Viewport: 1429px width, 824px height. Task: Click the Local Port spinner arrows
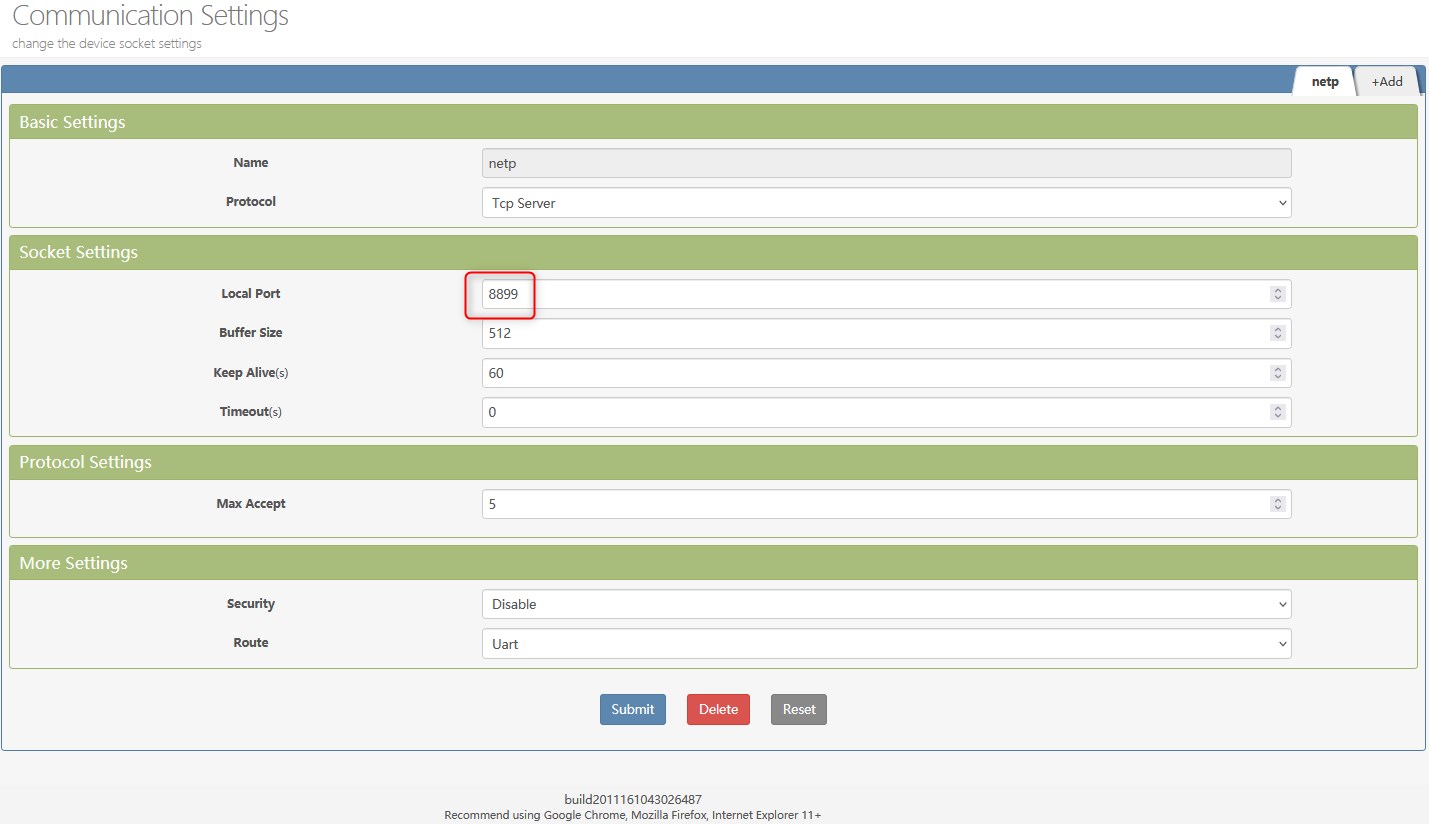[1277, 294]
